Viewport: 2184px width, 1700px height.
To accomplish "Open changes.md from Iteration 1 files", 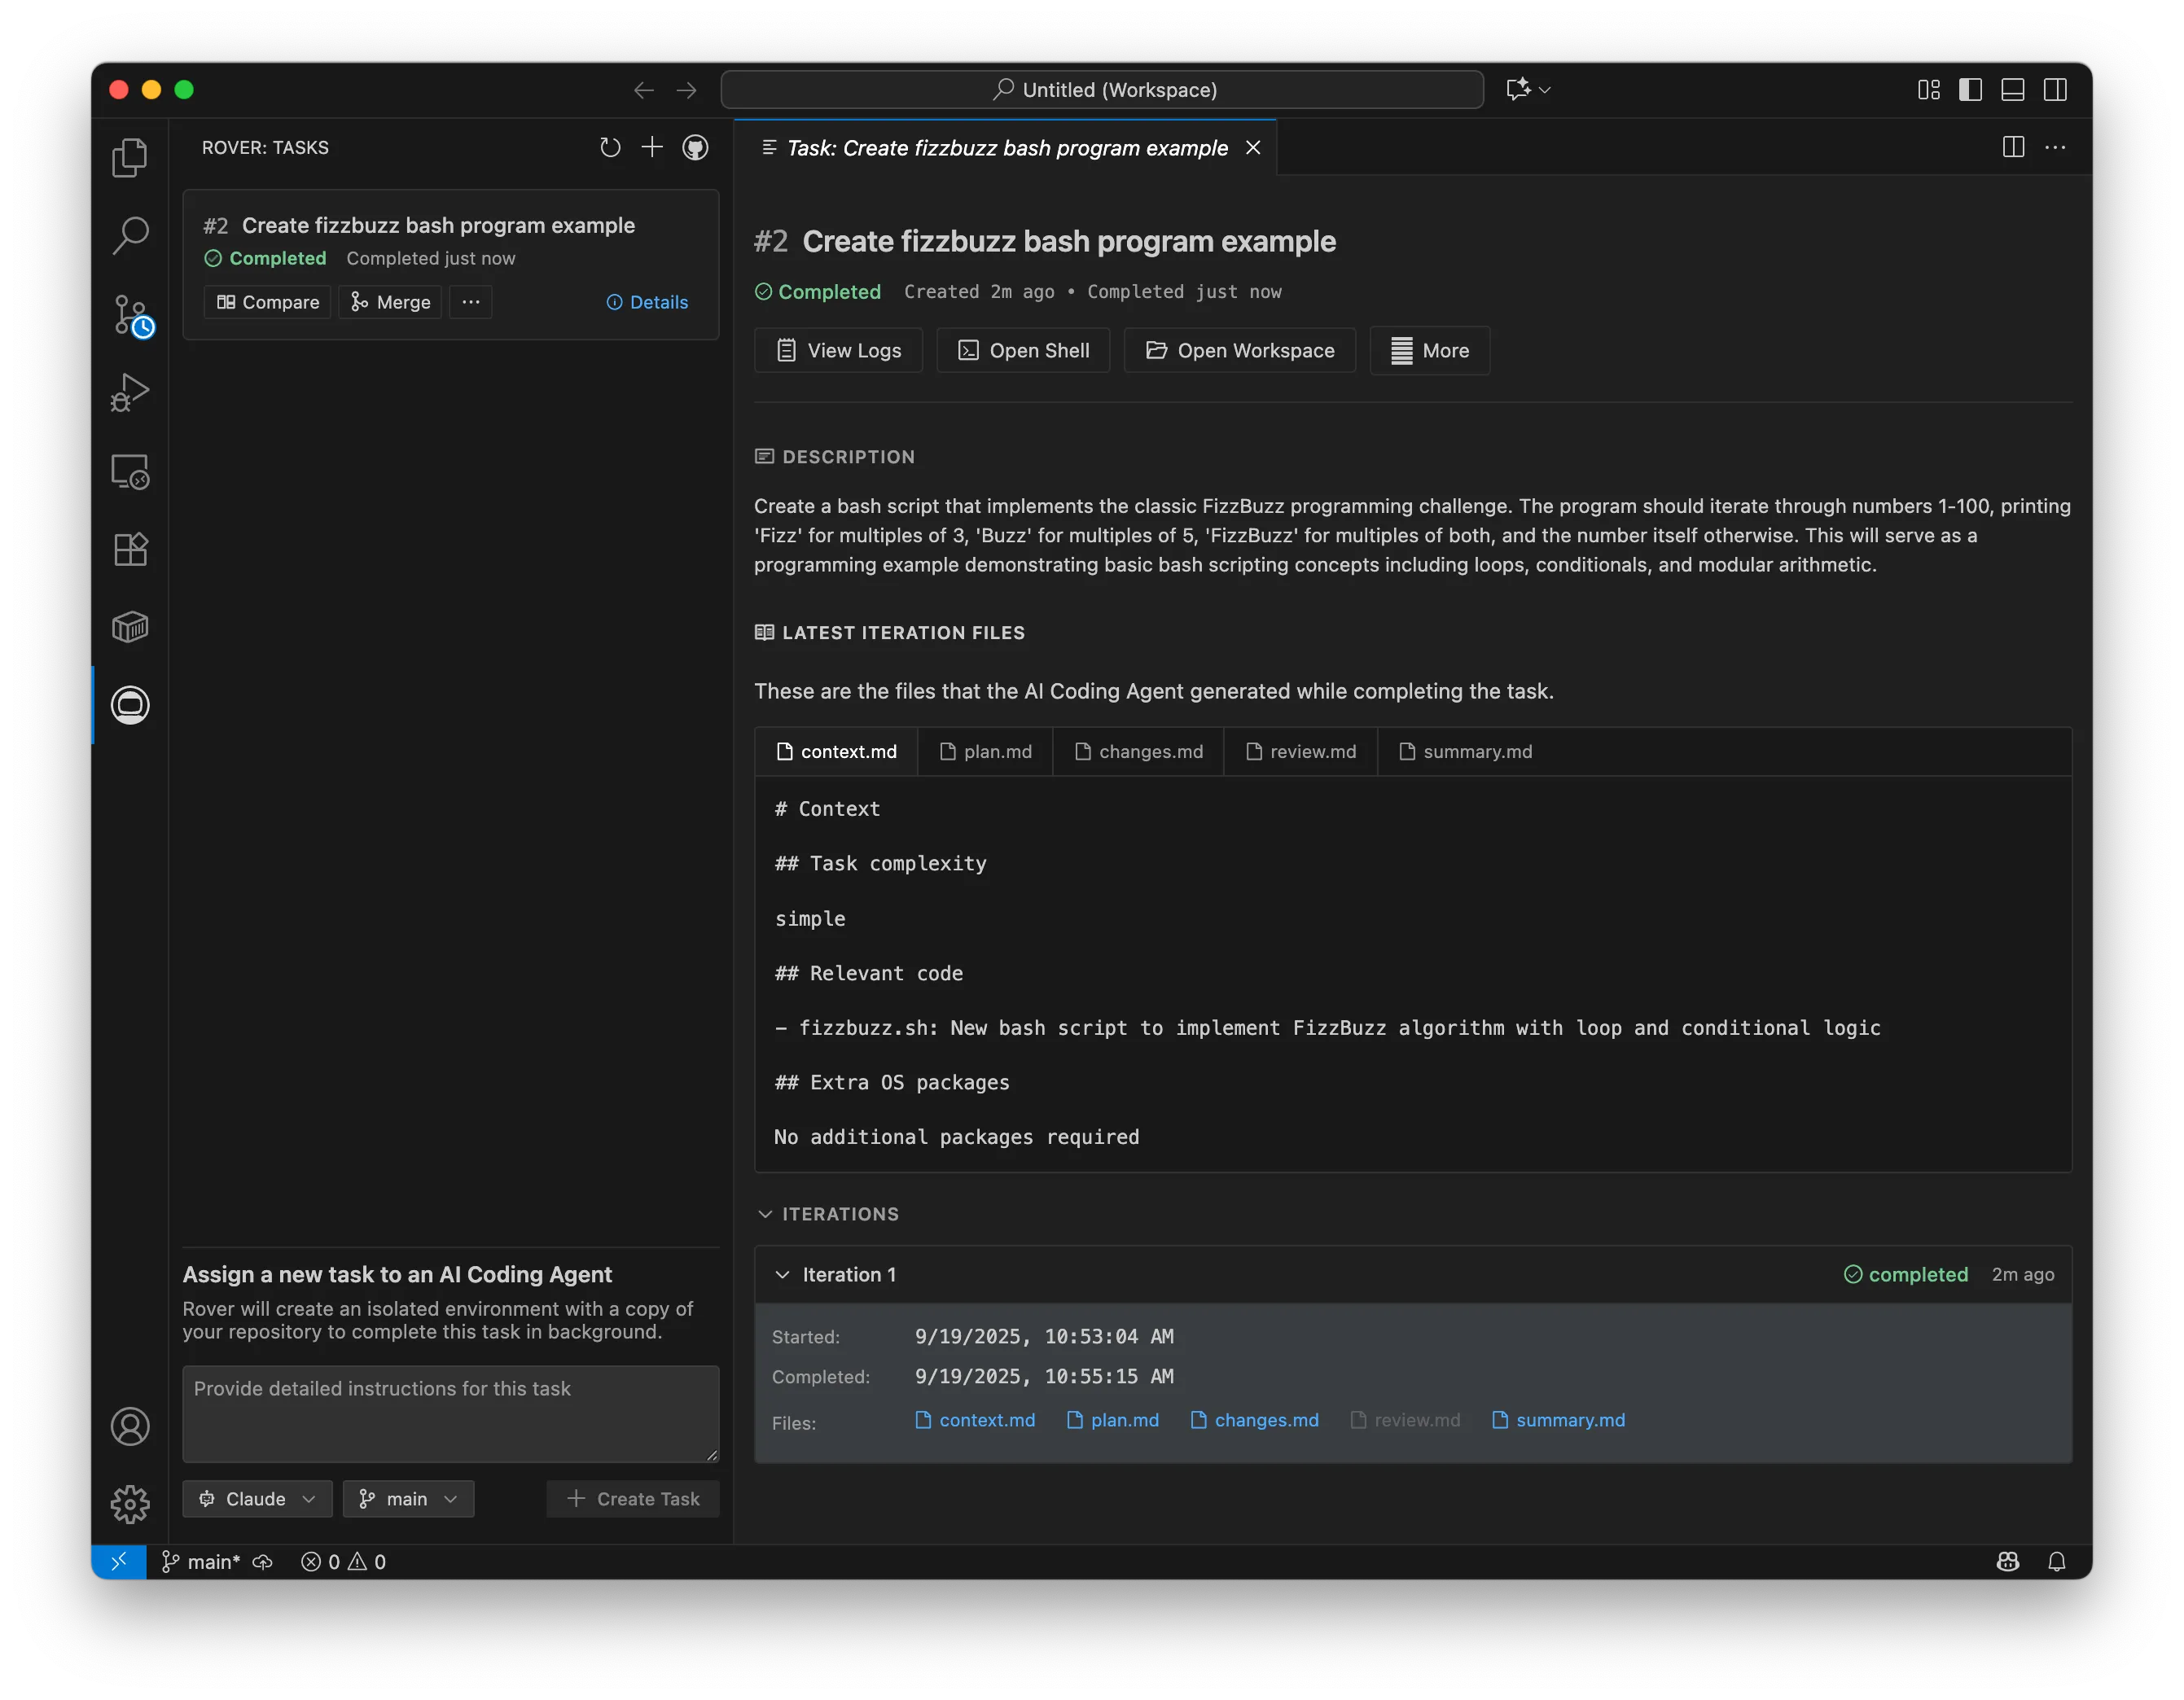I will 1254,1419.
